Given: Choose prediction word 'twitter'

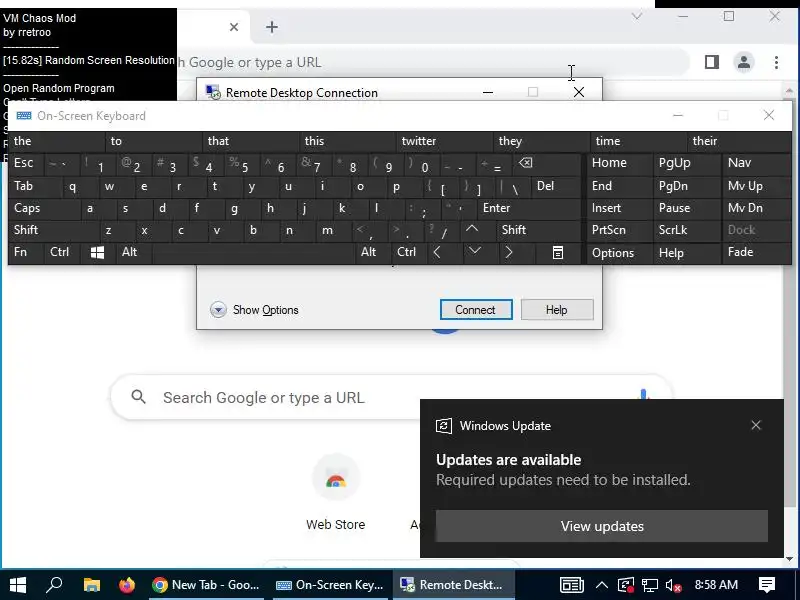Looking at the screenshot, I should click(444, 141).
